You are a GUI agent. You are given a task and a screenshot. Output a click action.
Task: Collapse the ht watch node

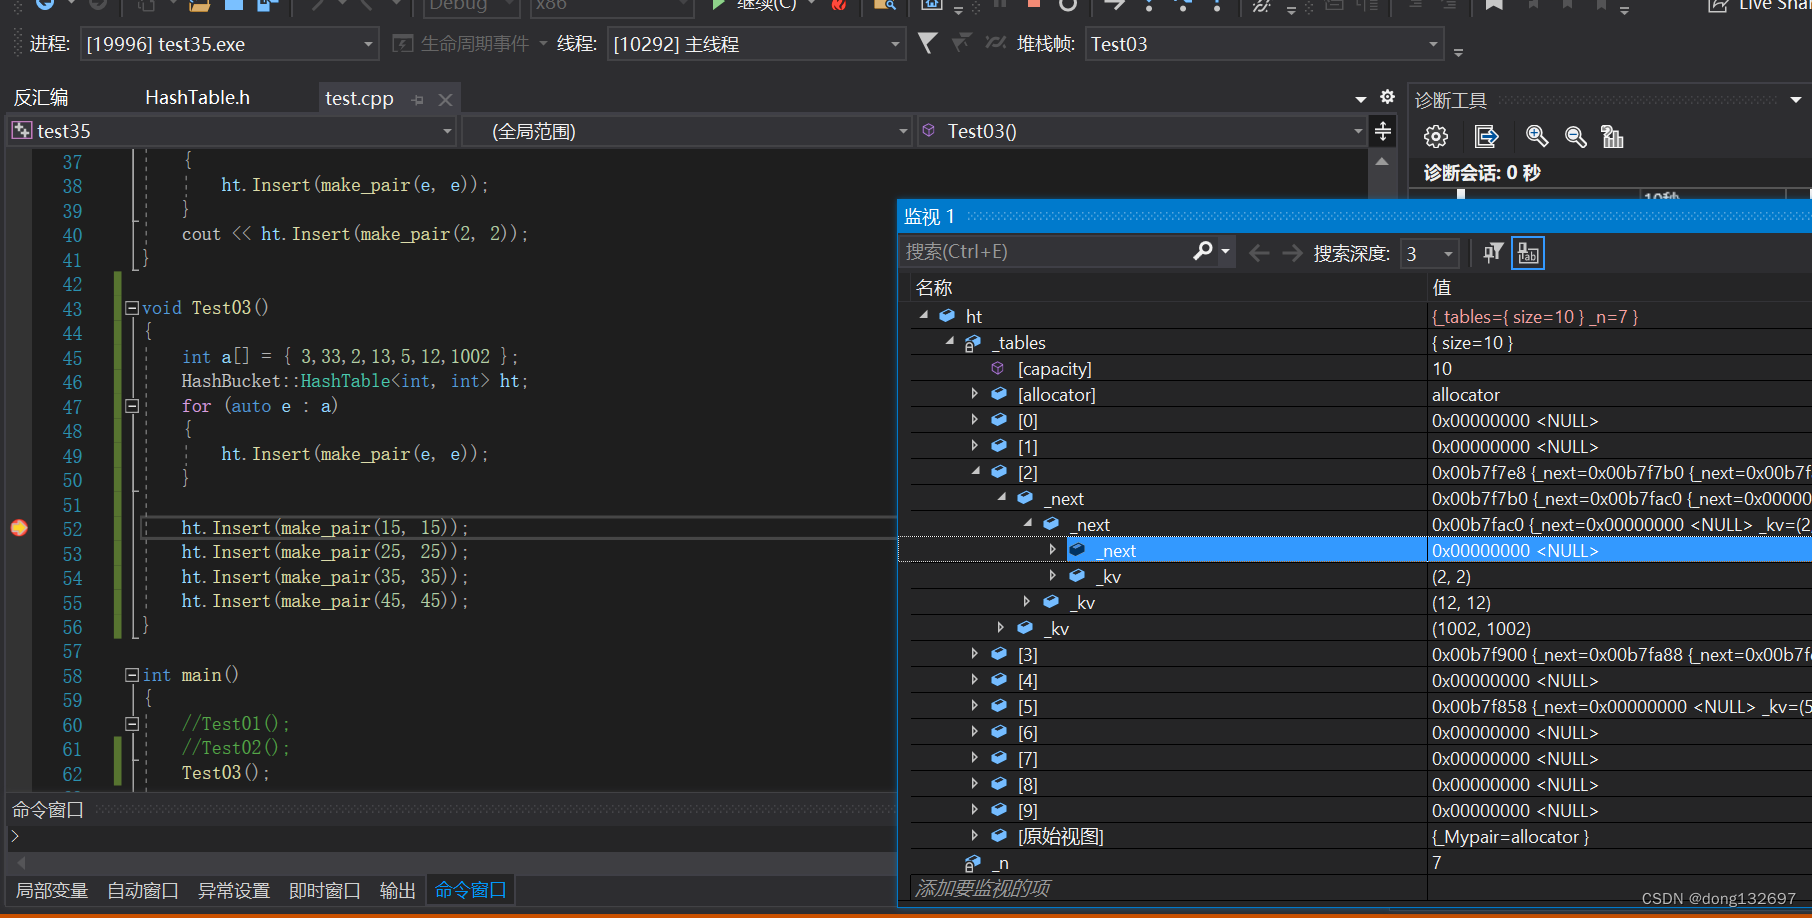pyautogui.click(x=924, y=315)
